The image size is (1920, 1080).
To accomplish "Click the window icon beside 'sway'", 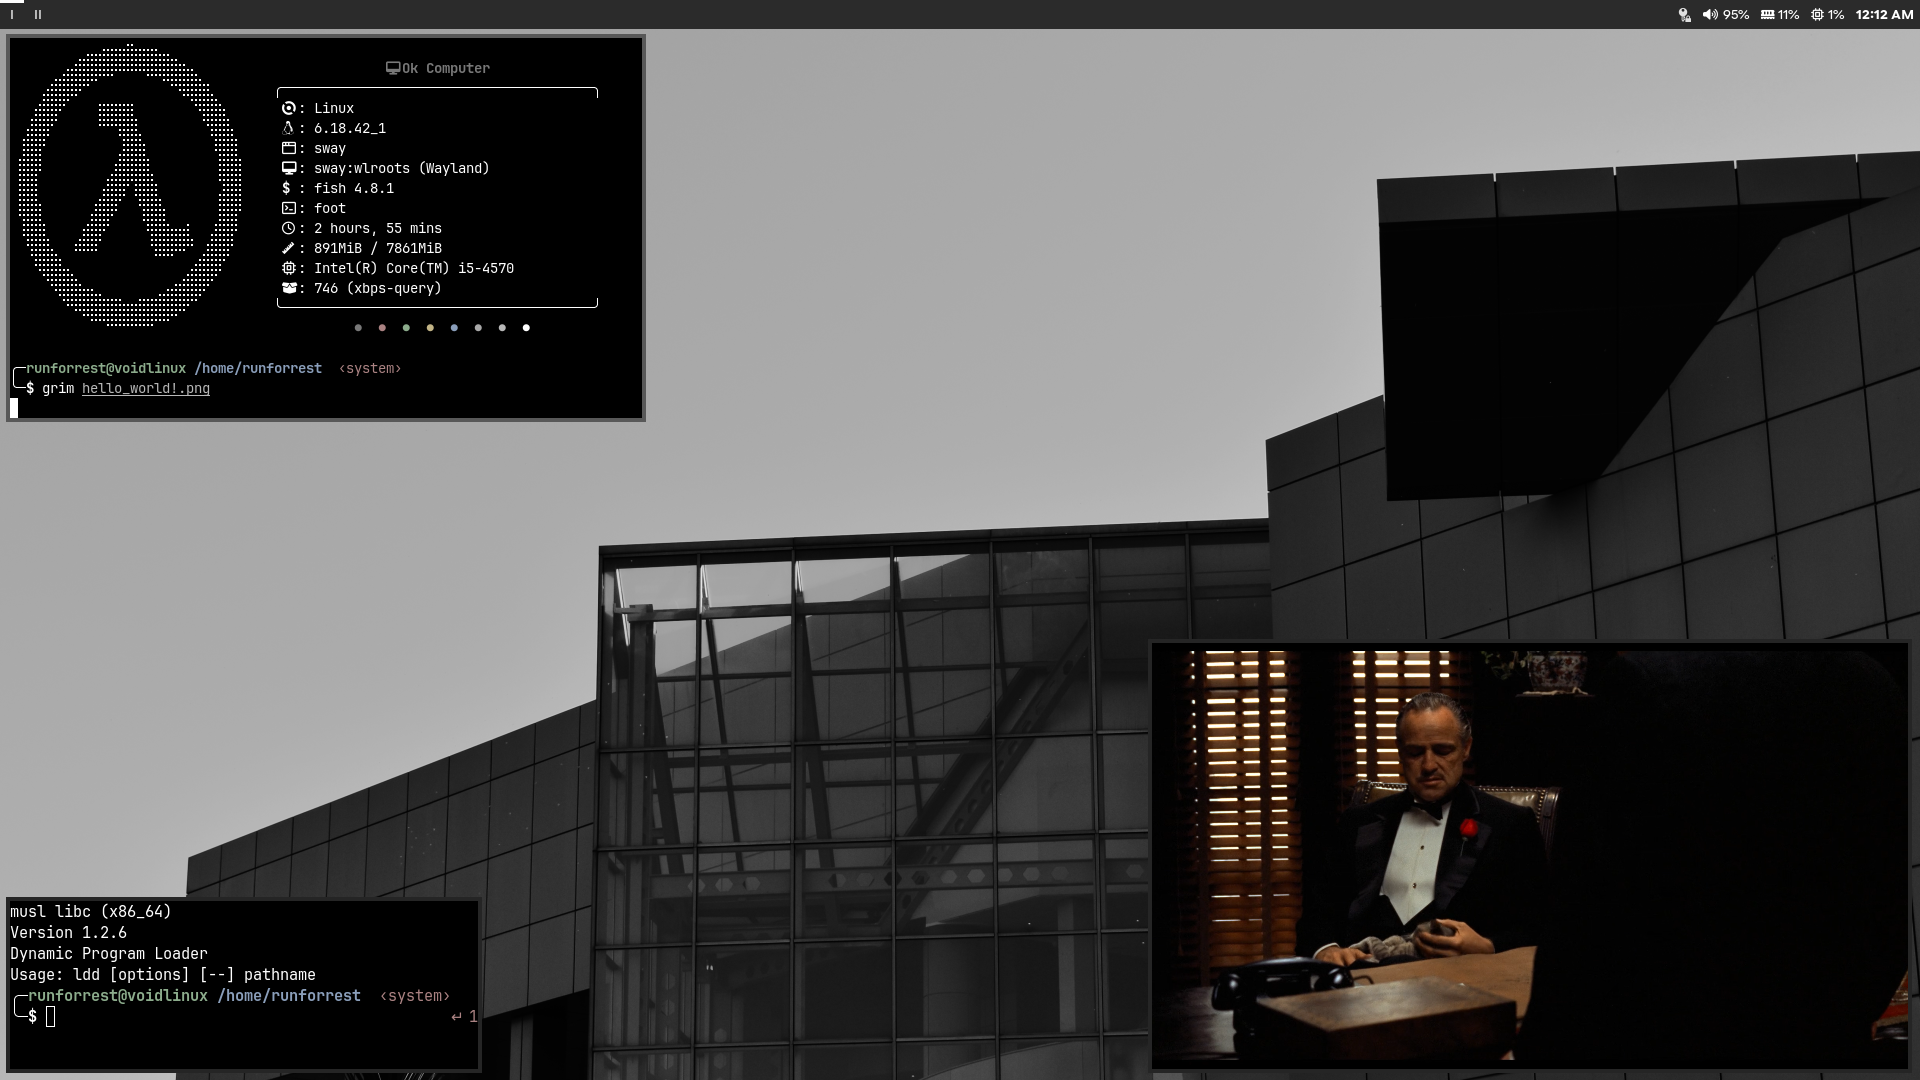I will 288,148.
